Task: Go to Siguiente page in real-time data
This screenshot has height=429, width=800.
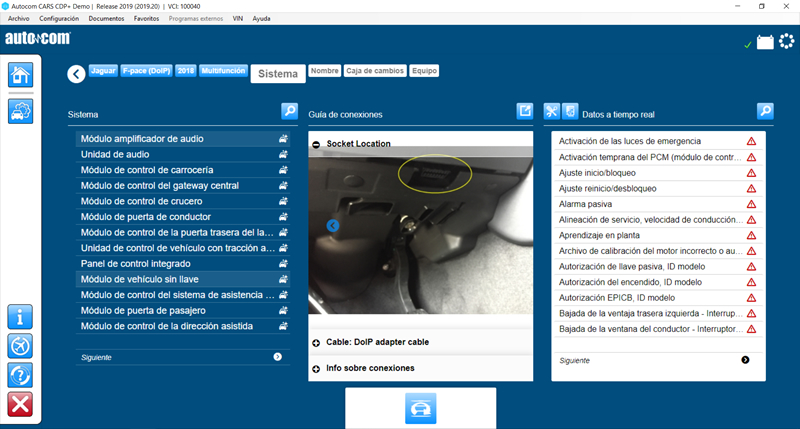Action: point(745,360)
